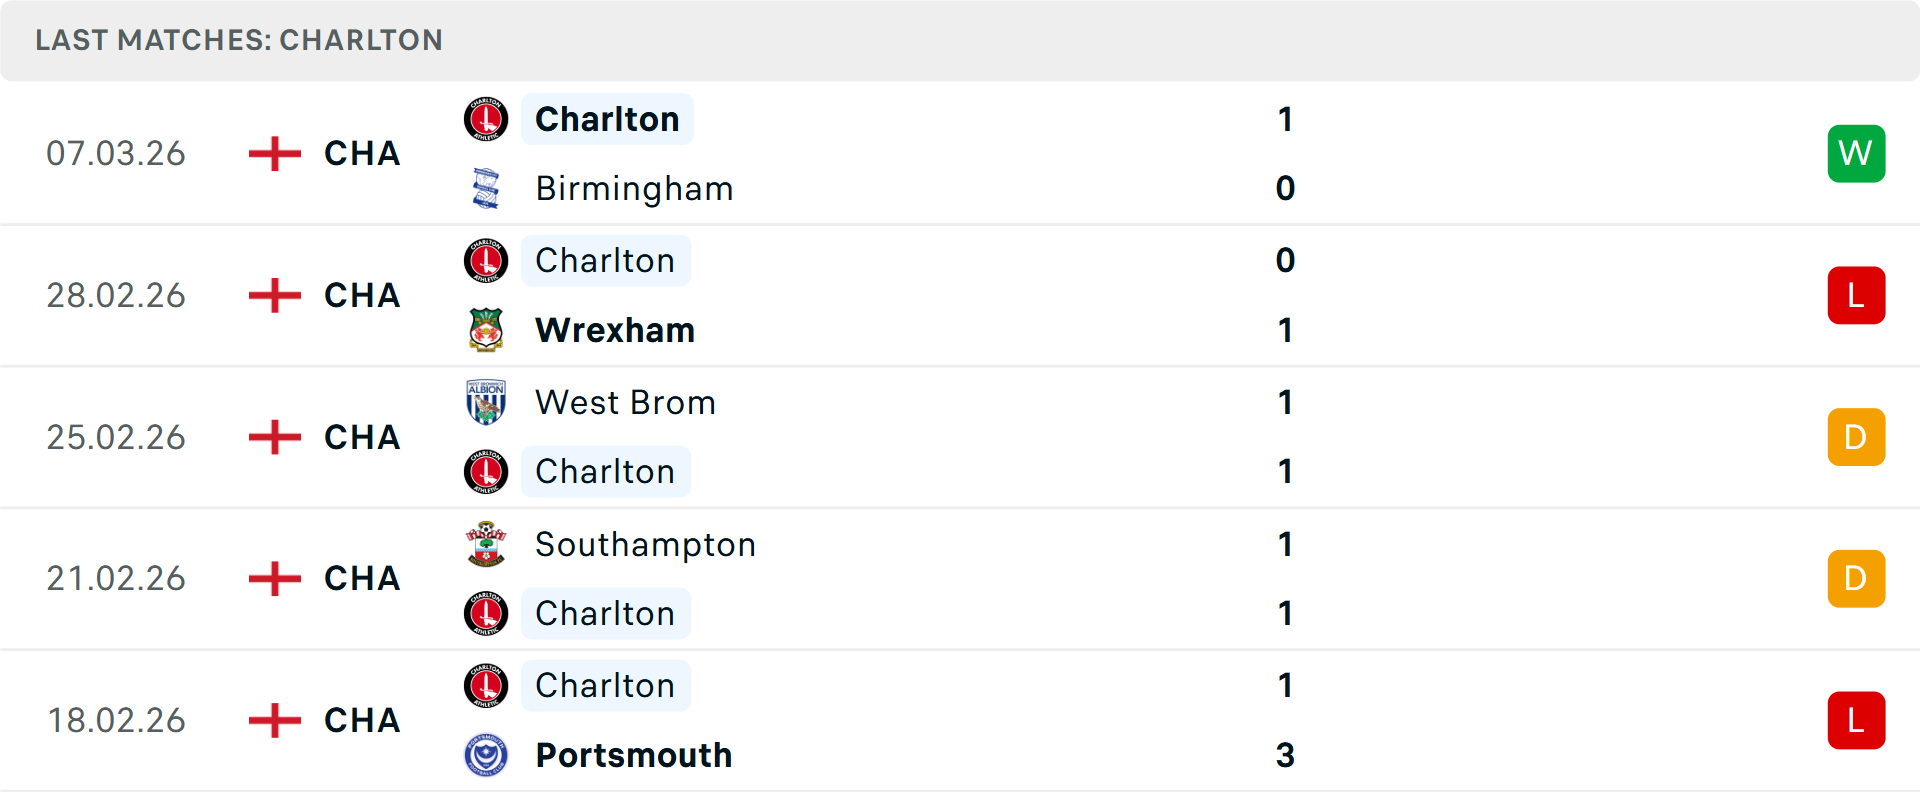Screen dimensions: 1920x792
Task: Click the Birmingham club crest icon
Action: 486,188
